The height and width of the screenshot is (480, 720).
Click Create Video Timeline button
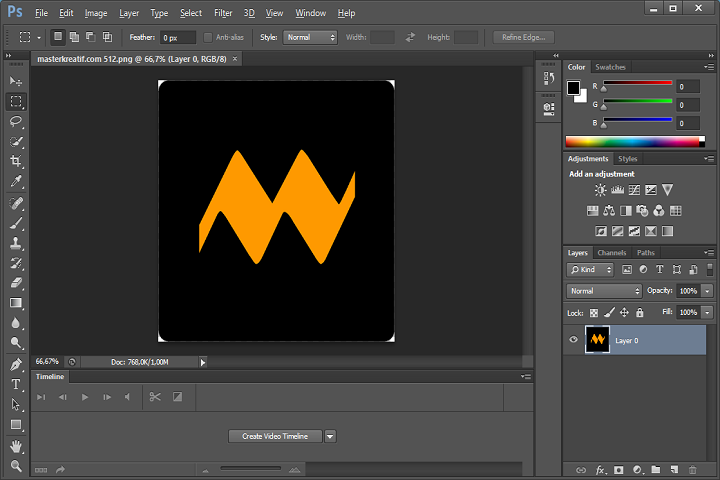click(275, 436)
